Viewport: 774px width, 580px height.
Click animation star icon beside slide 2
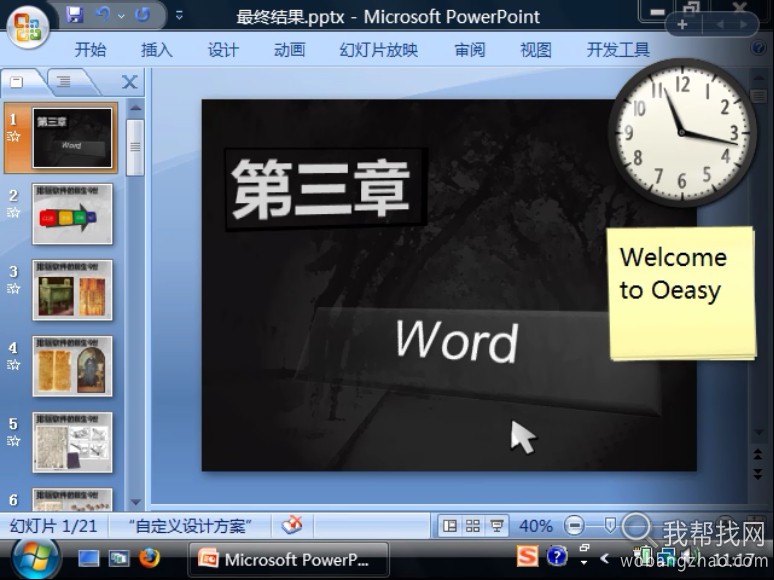pos(13,213)
